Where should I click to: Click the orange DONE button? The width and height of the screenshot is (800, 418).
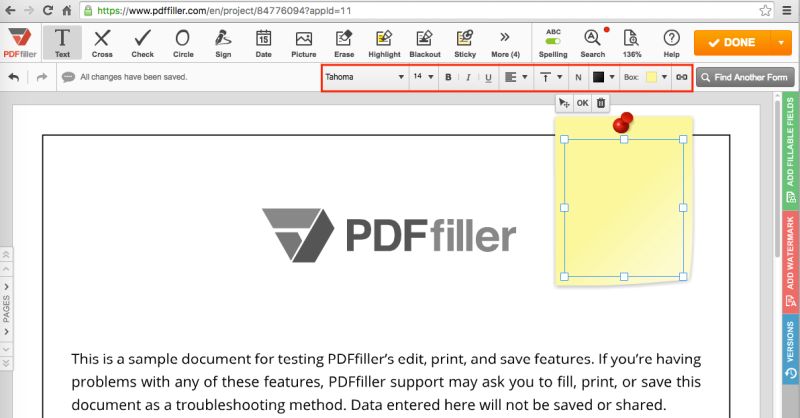[x=733, y=42]
